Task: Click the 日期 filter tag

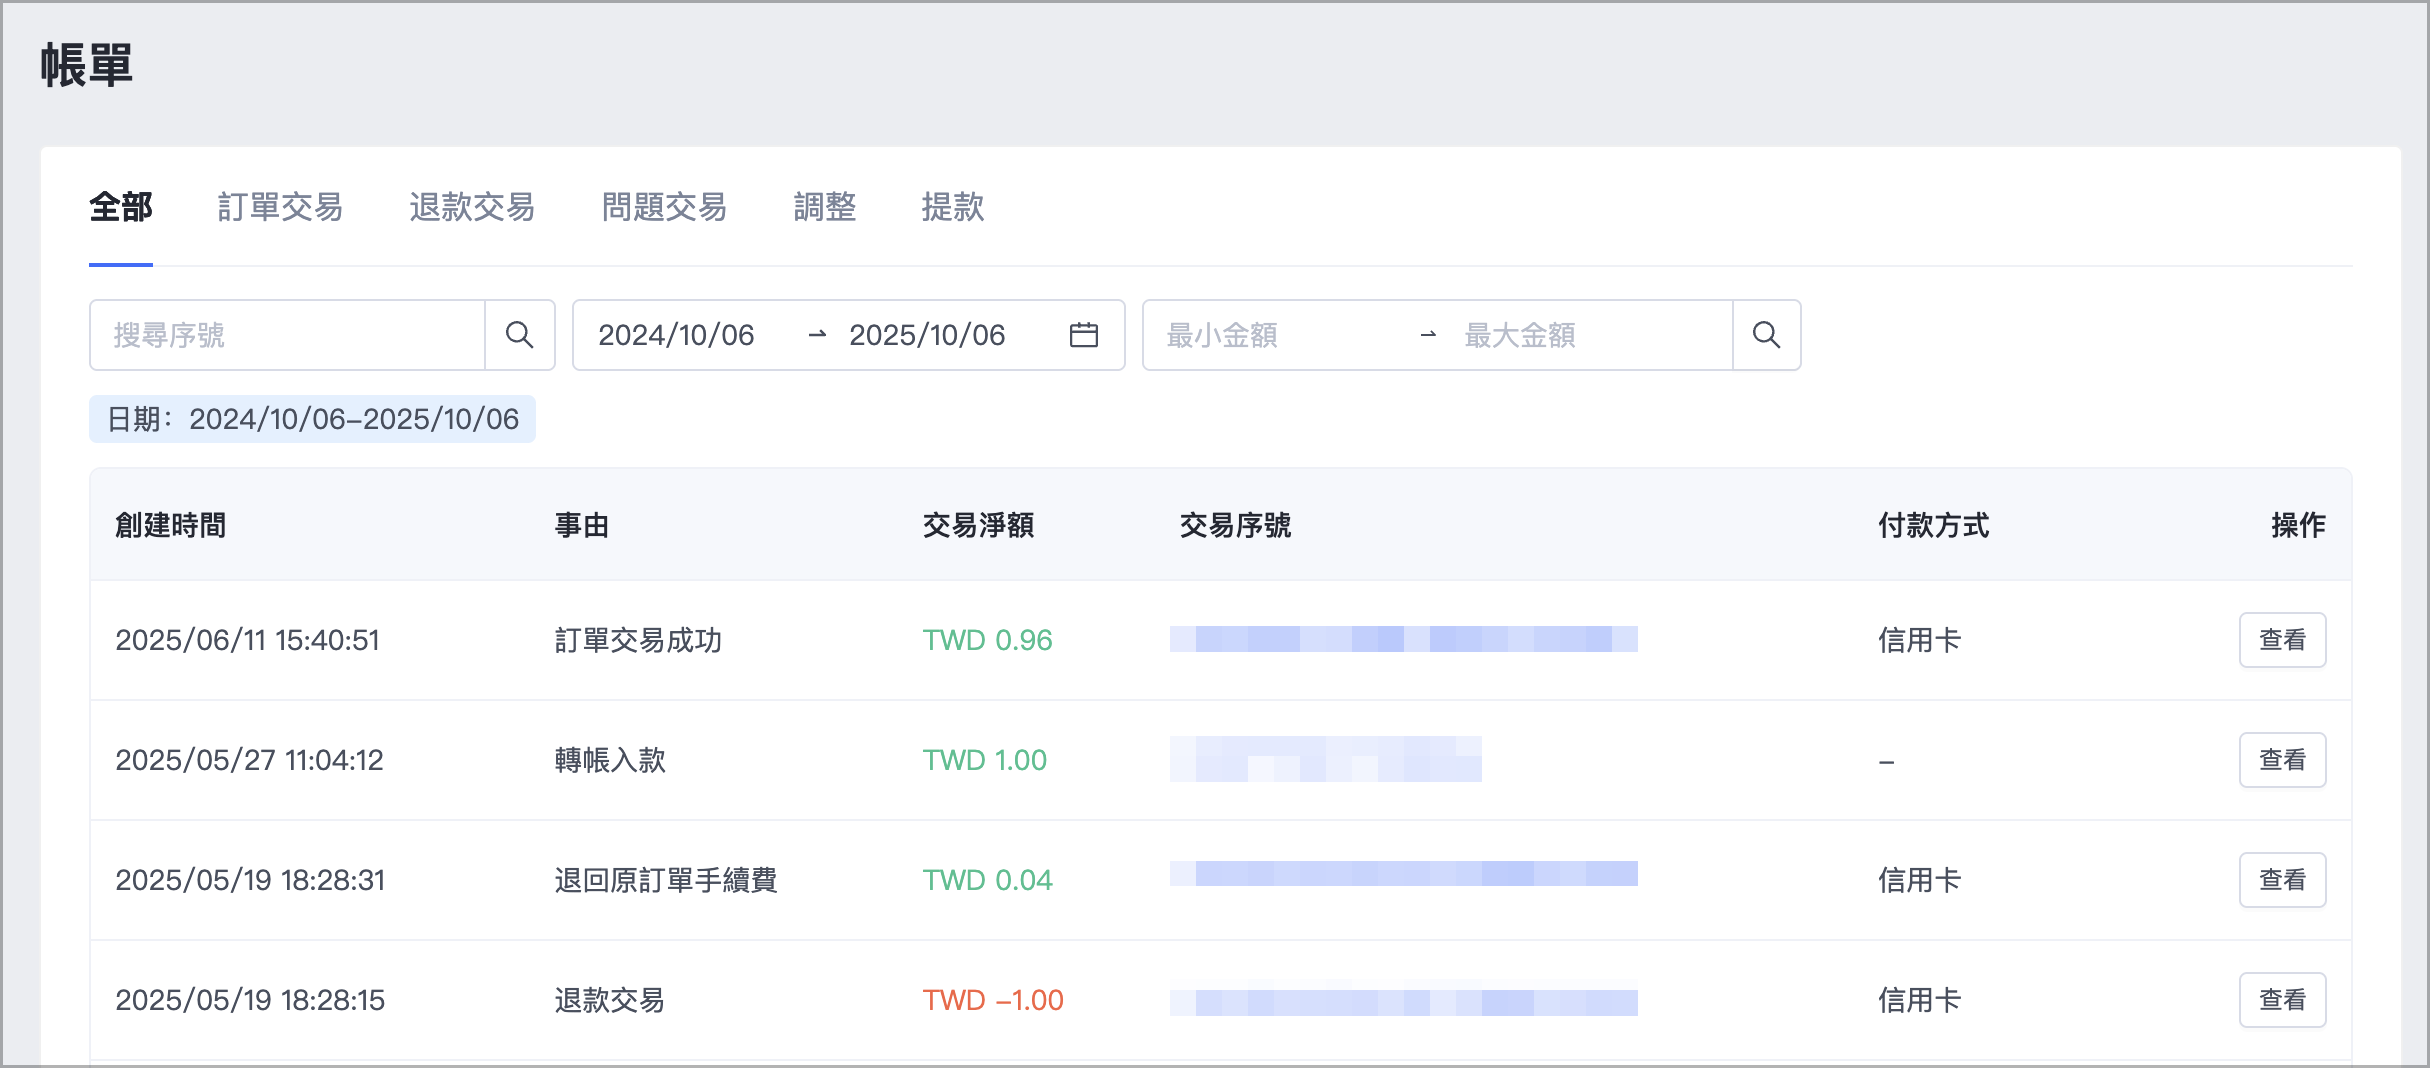Action: pos(312,419)
